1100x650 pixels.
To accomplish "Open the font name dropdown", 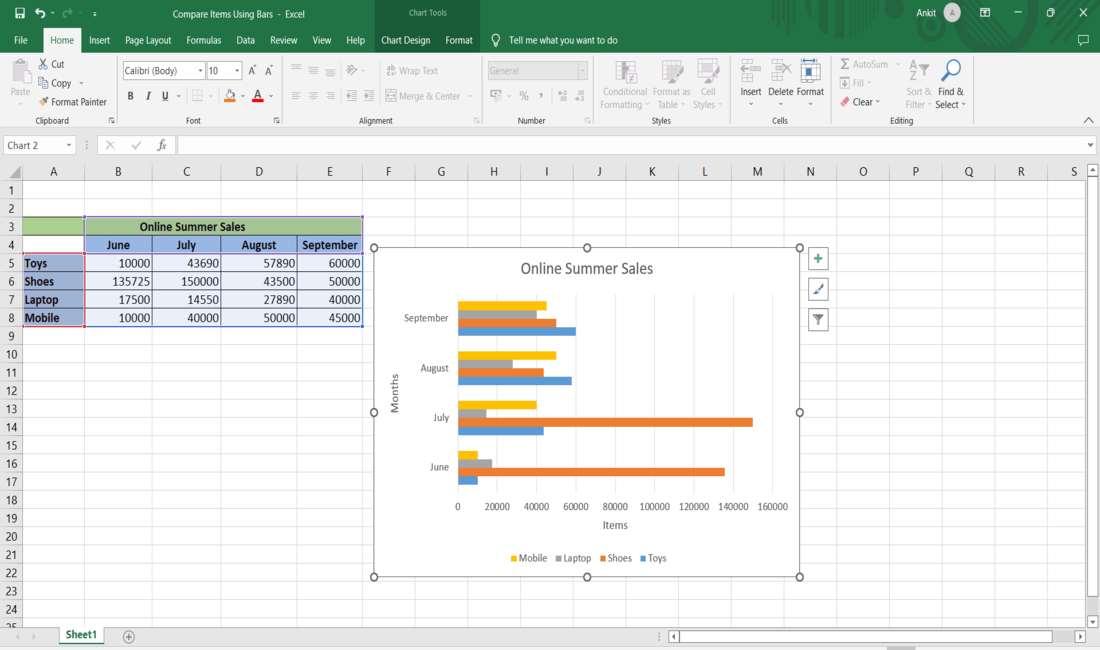I will 198,71.
